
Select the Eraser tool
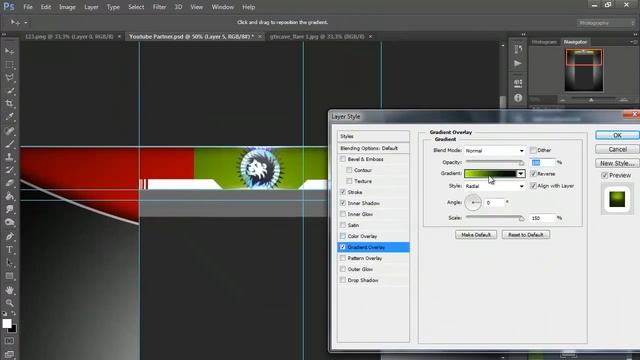pyautogui.click(x=9, y=183)
